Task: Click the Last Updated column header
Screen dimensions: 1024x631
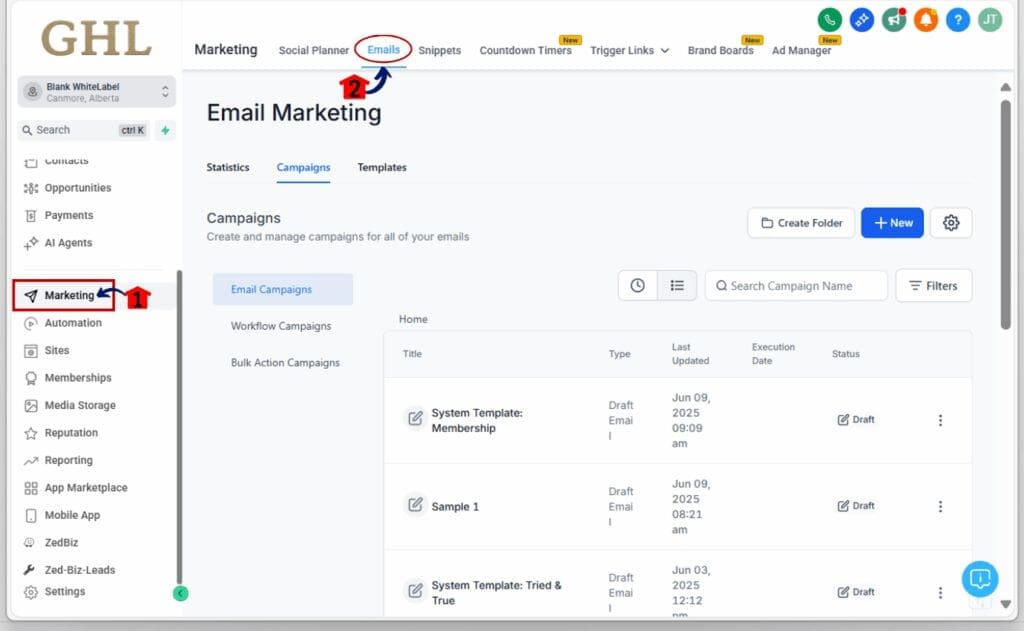Action: point(690,354)
